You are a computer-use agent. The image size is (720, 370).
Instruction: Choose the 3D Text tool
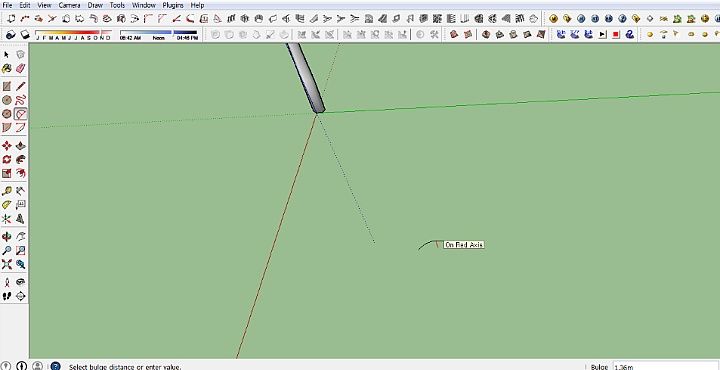(x=20, y=219)
